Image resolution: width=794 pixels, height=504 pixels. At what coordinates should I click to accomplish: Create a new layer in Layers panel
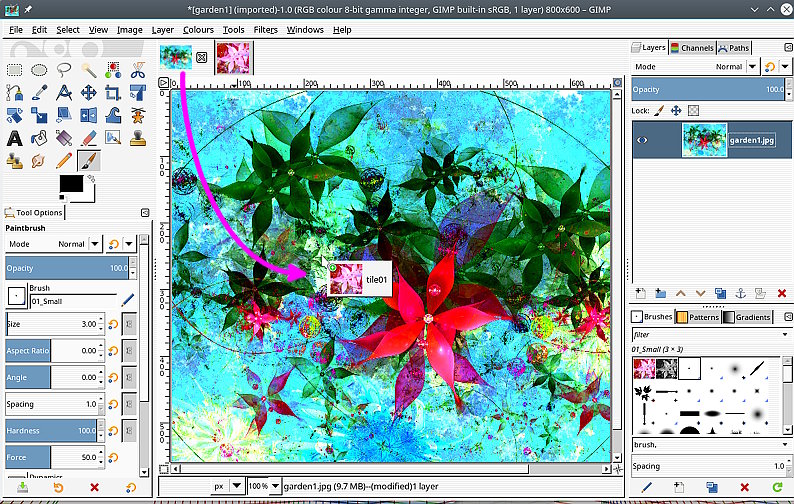click(x=641, y=293)
